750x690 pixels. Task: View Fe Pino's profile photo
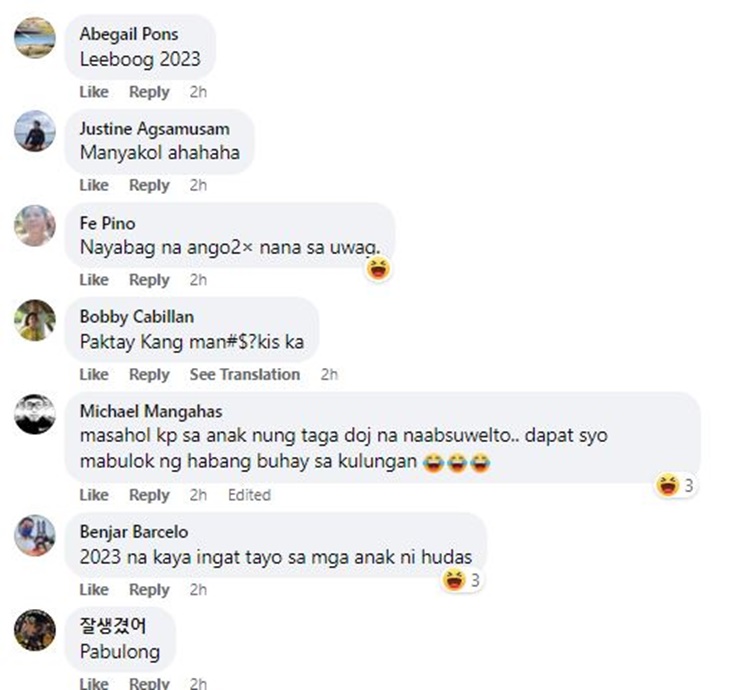tap(35, 226)
